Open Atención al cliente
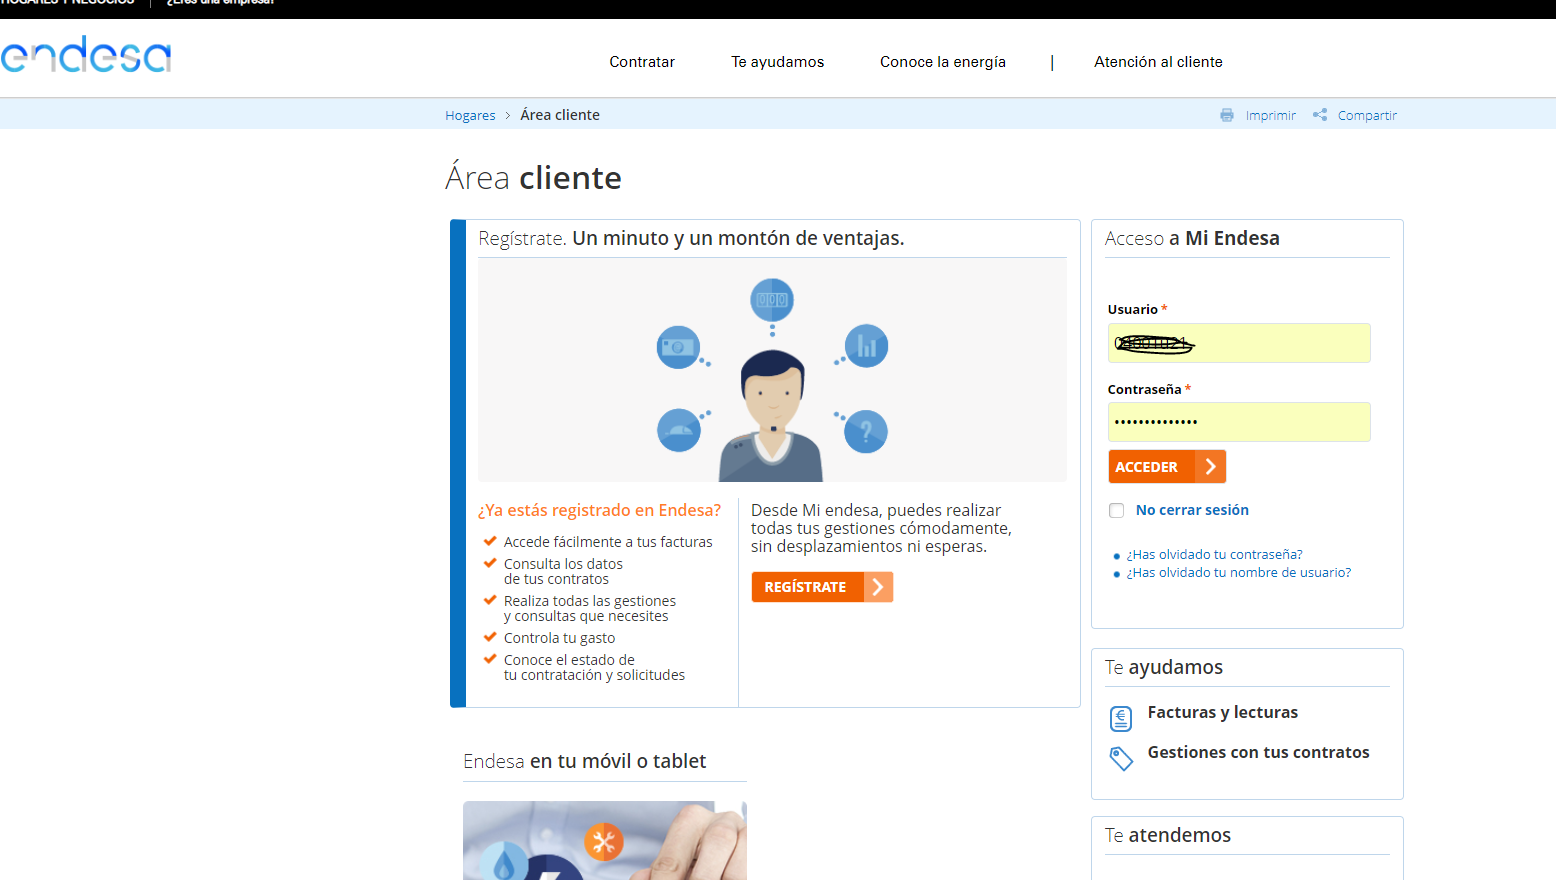Screen dimensions: 1556x880 (x=1158, y=61)
